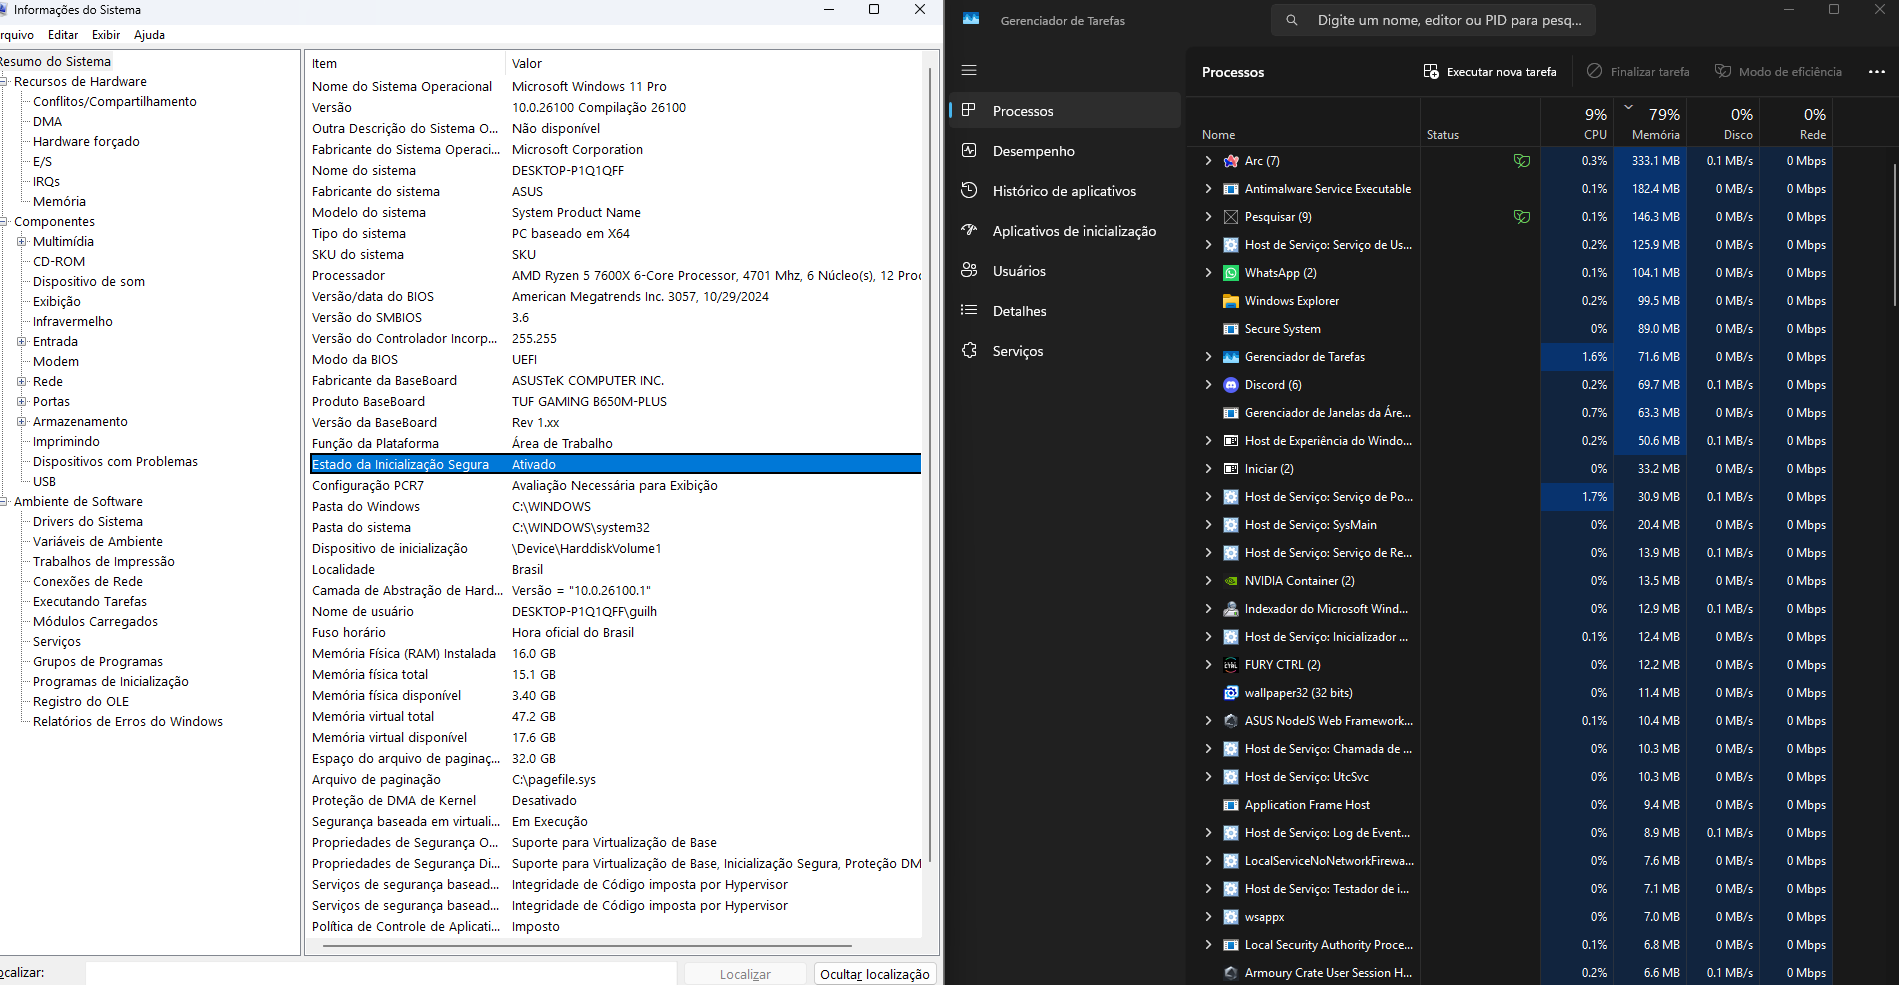The image size is (1899, 985).
Task: Click the Detalhes list icon
Action: (x=968, y=310)
